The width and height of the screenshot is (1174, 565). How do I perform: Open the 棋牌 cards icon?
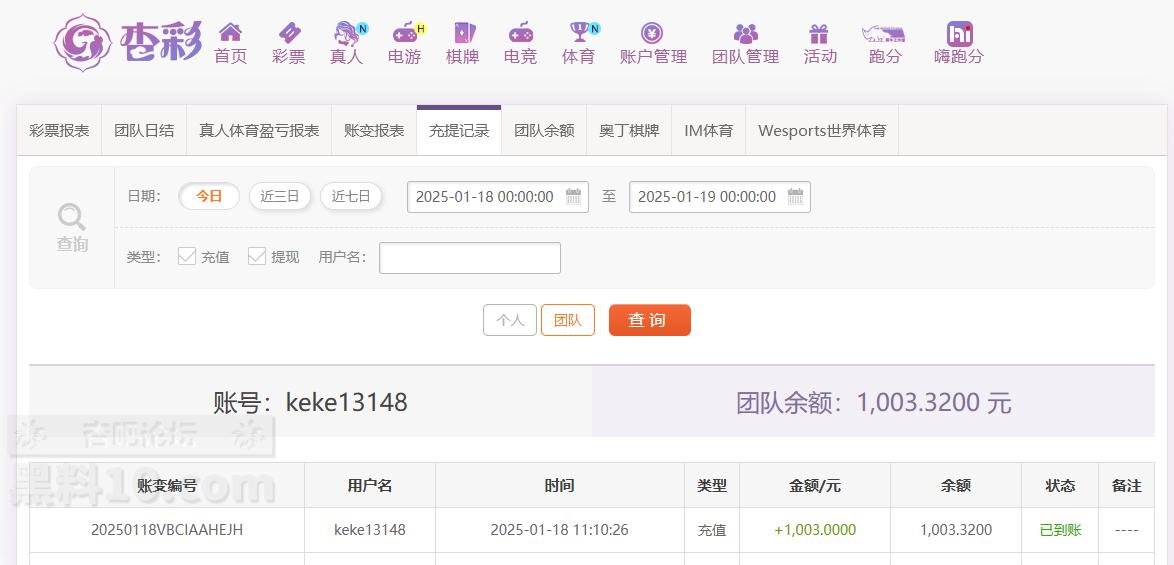(x=463, y=32)
